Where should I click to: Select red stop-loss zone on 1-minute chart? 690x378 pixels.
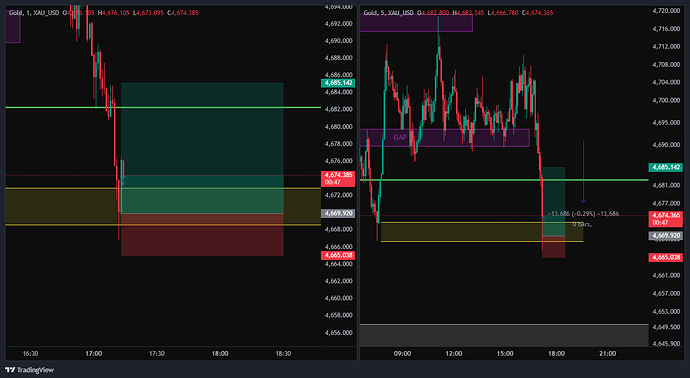pyautogui.click(x=202, y=235)
